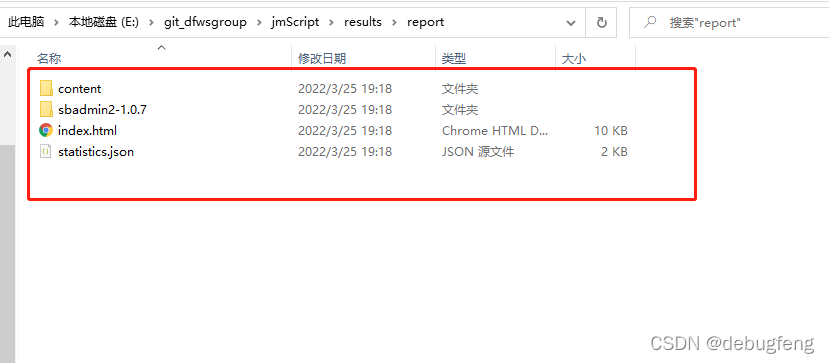This screenshot has width=829, height=363.
Task: Click the Chrome icon of index.html
Action: (46, 131)
